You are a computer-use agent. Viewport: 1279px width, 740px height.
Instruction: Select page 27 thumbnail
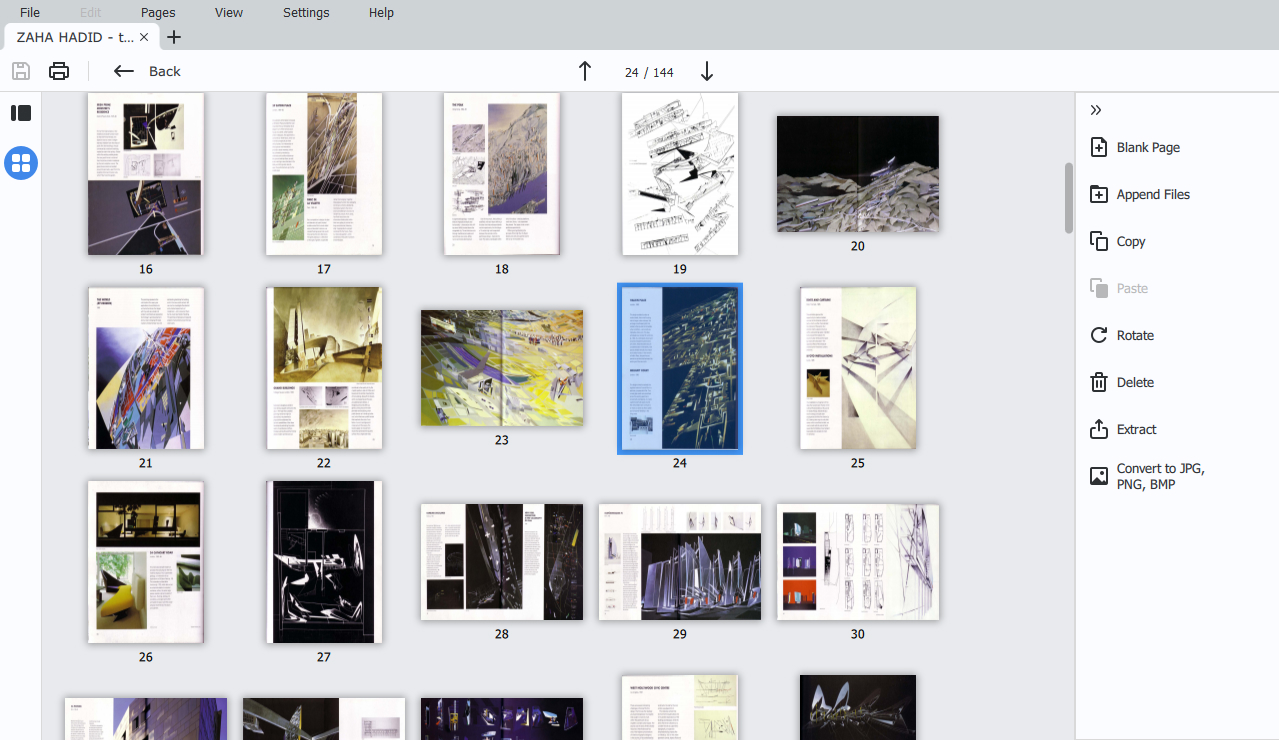pyautogui.click(x=324, y=562)
